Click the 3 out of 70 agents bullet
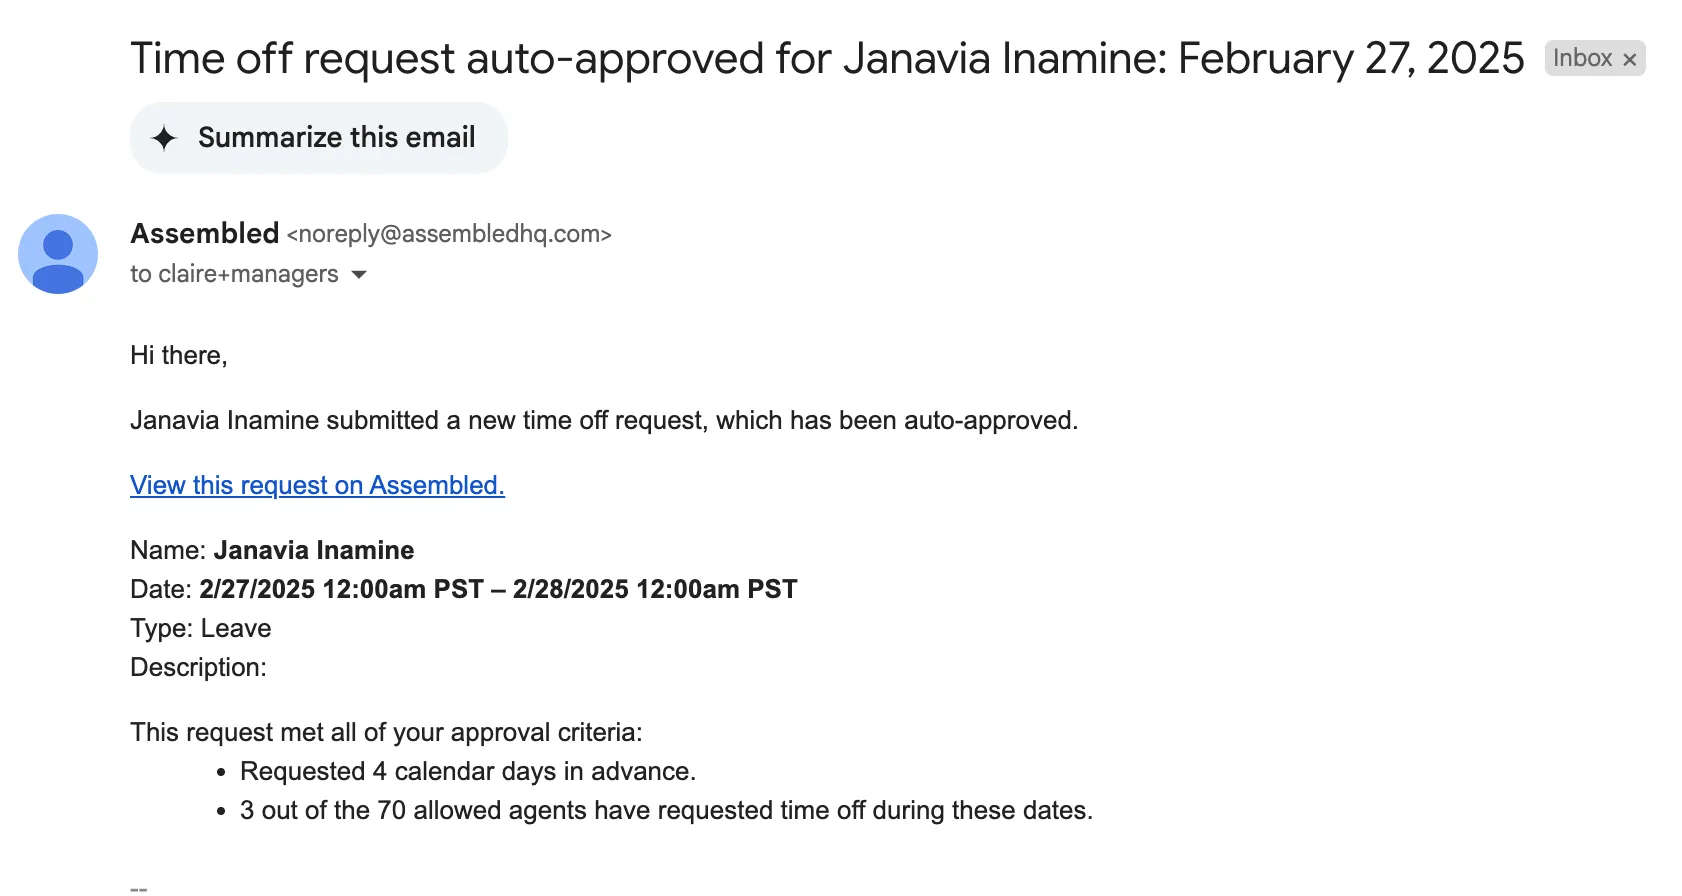 (666, 810)
